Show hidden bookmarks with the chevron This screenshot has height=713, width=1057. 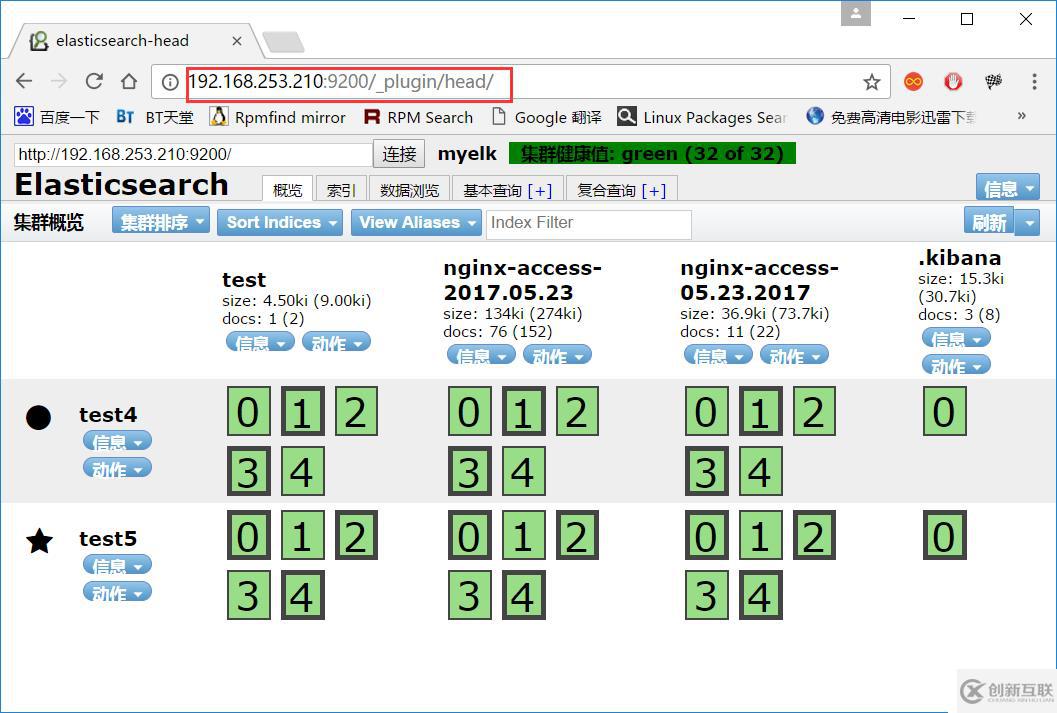pyautogui.click(x=1021, y=116)
